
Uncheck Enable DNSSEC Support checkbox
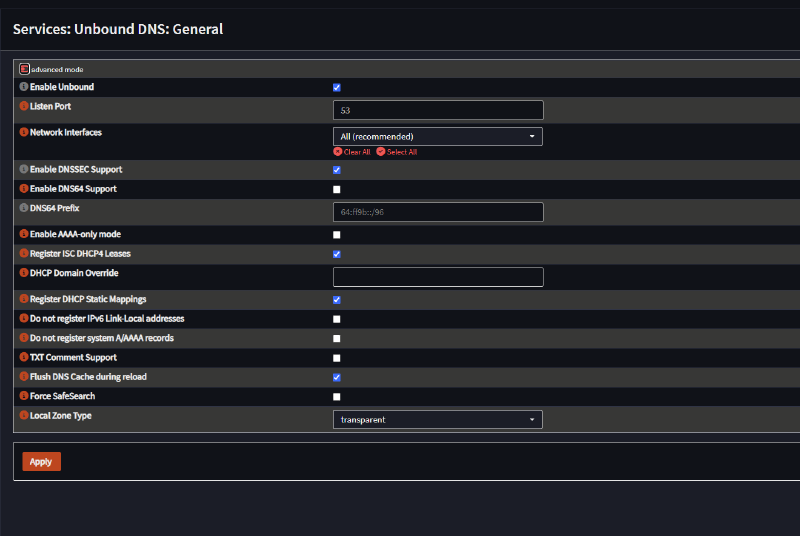click(x=337, y=170)
